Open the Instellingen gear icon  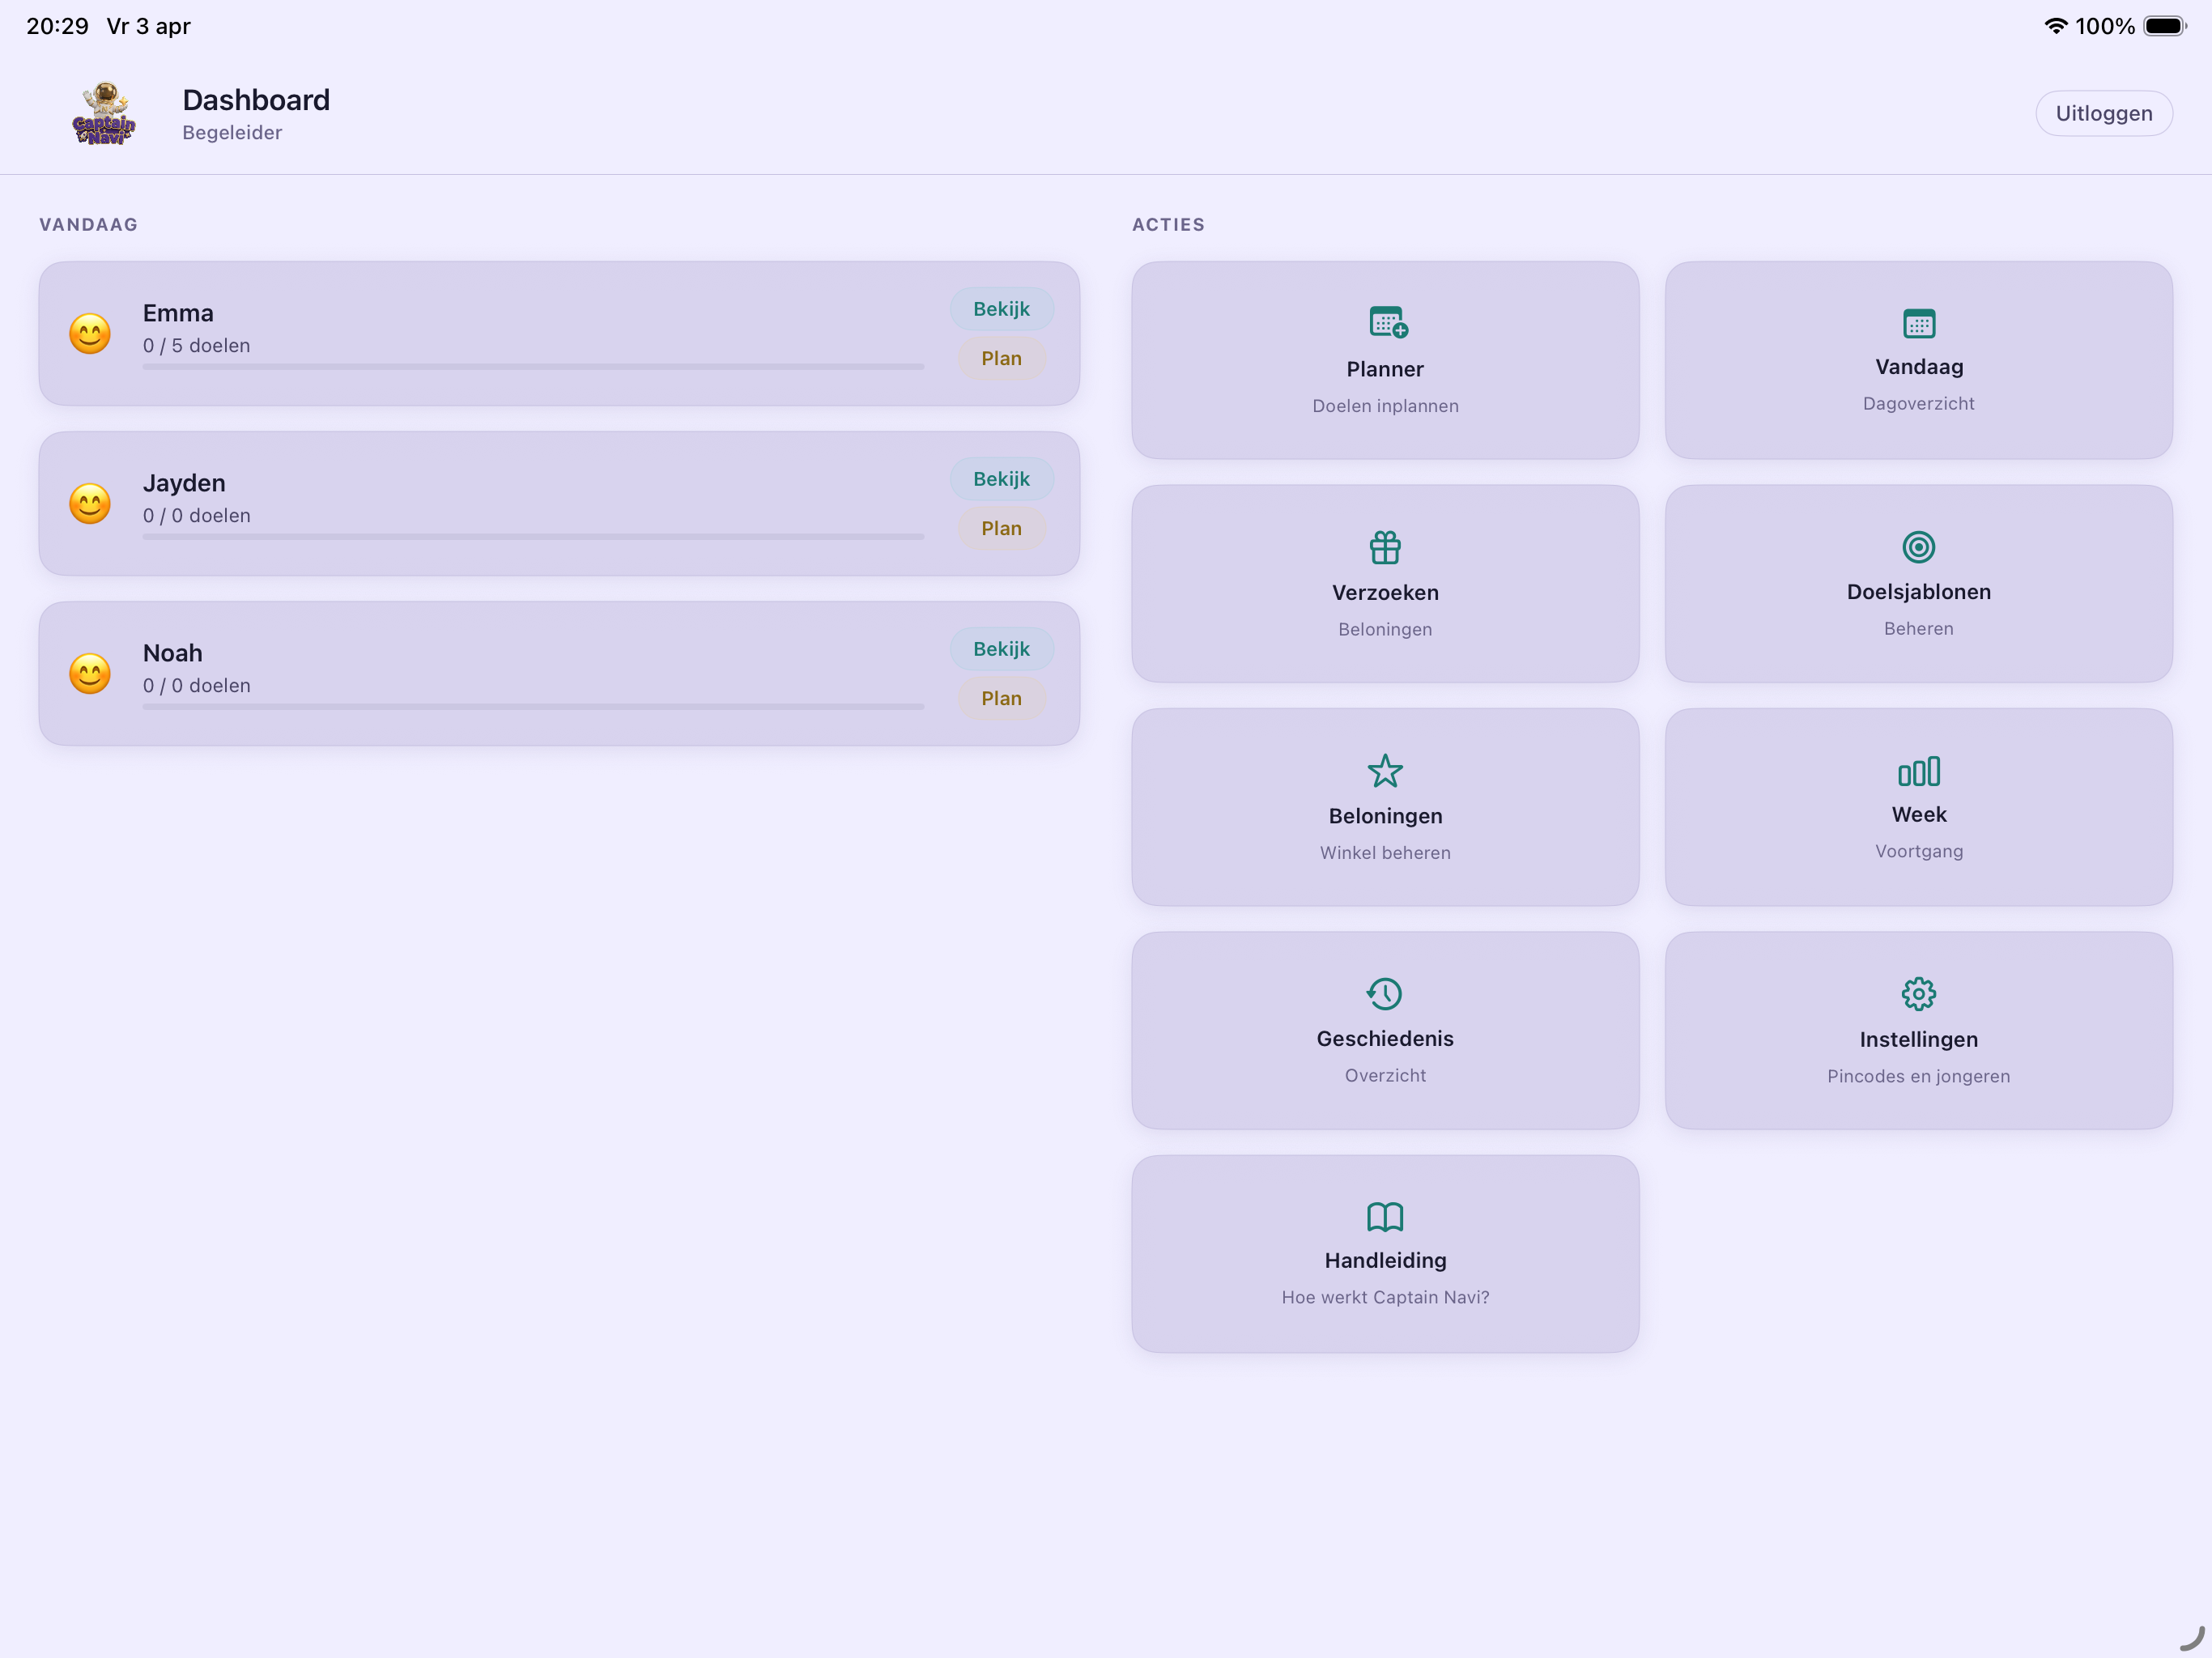tap(1918, 994)
